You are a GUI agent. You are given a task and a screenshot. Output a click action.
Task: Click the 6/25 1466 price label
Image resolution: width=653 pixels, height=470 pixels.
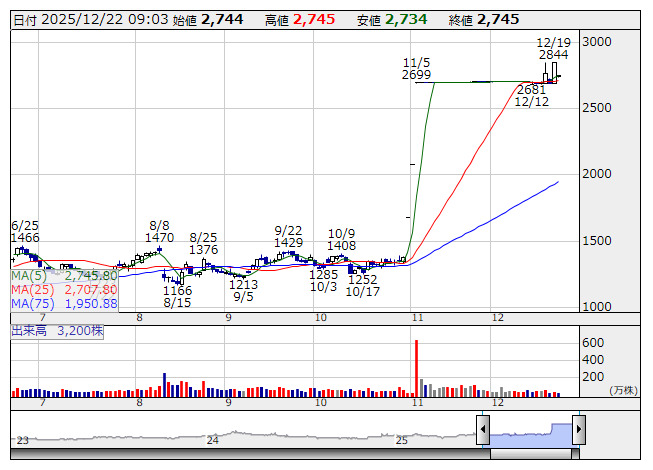coord(25,232)
